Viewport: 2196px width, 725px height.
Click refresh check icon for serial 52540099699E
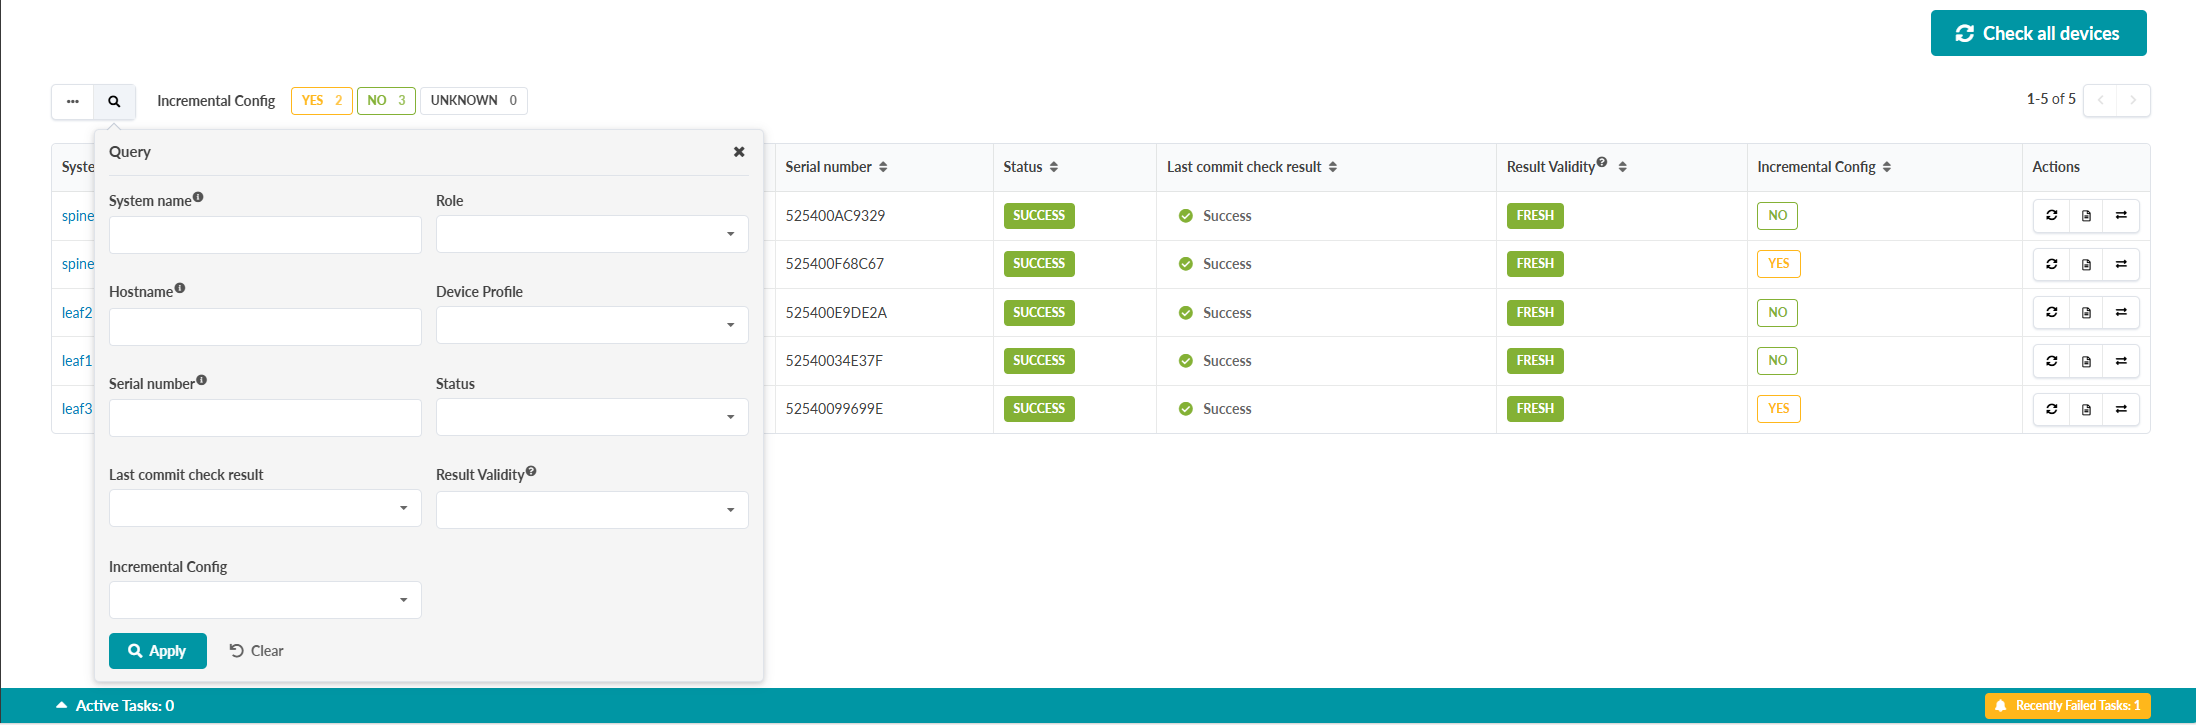(x=2051, y=409)
